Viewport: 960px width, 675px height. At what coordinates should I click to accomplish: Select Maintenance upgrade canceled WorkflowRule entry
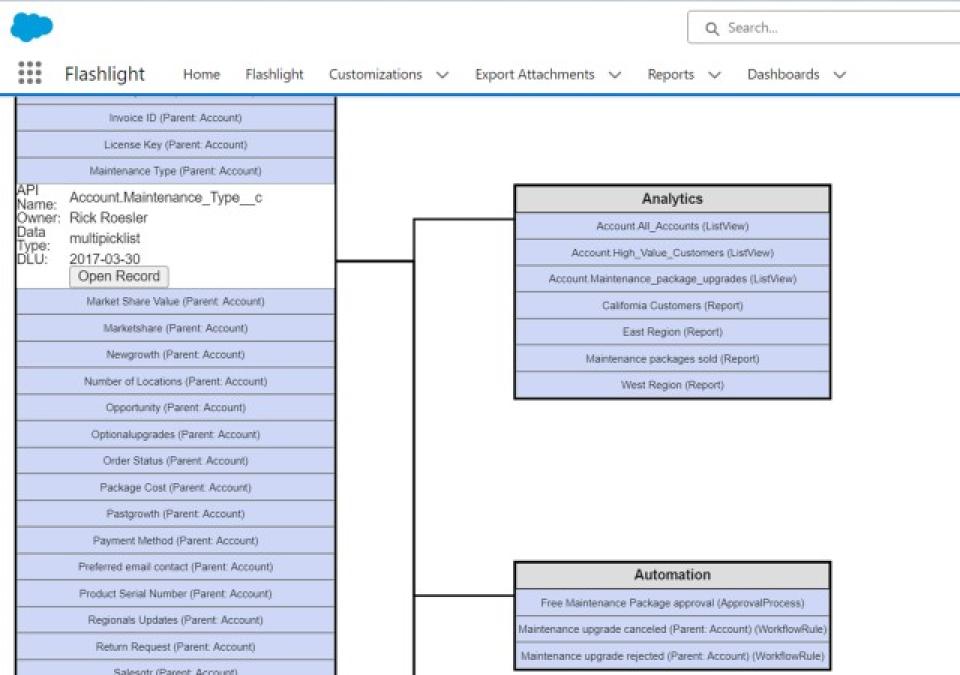(672, 629)
